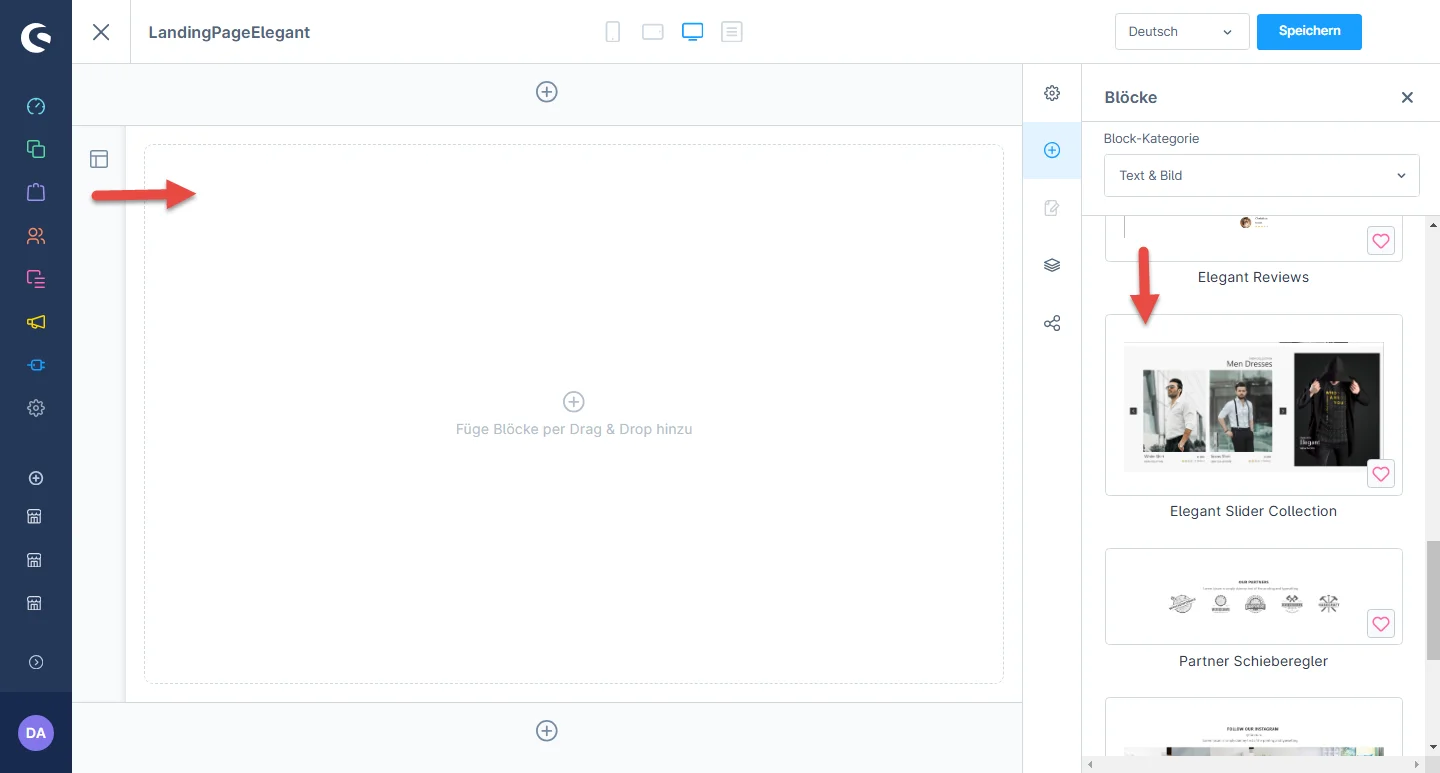Click the Speichern button
The height and width of the screenshot is (773, 1440).
(x=1309, y=31)
